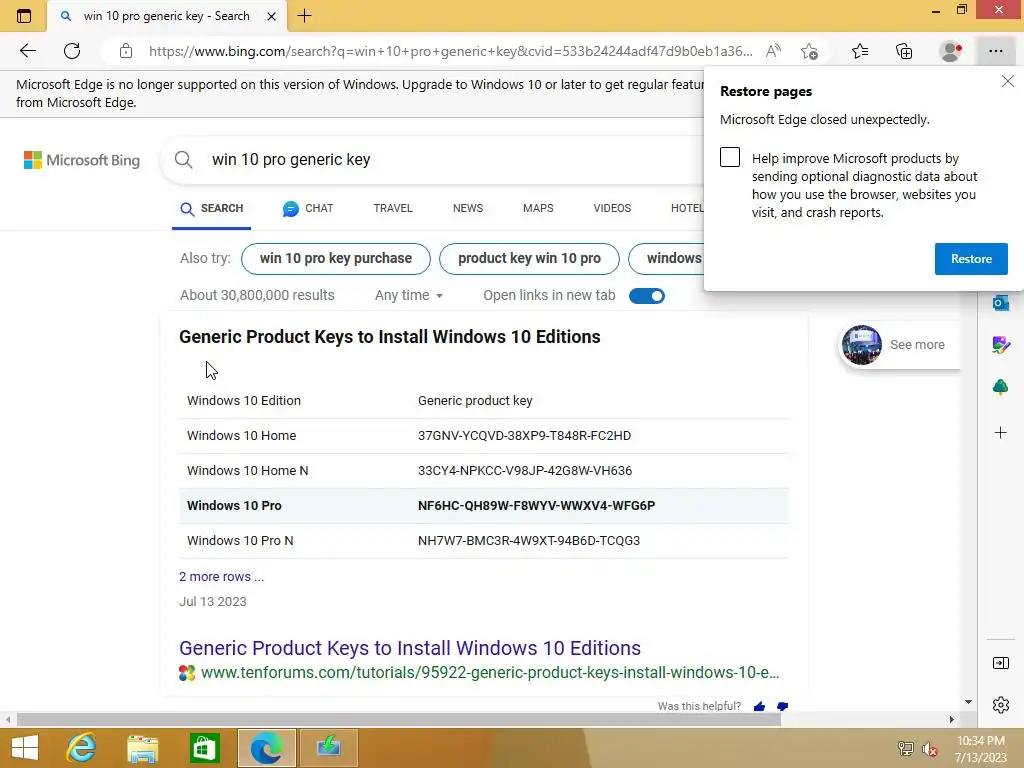Click the Windows 10 Pro row label

tap(234, 505)
